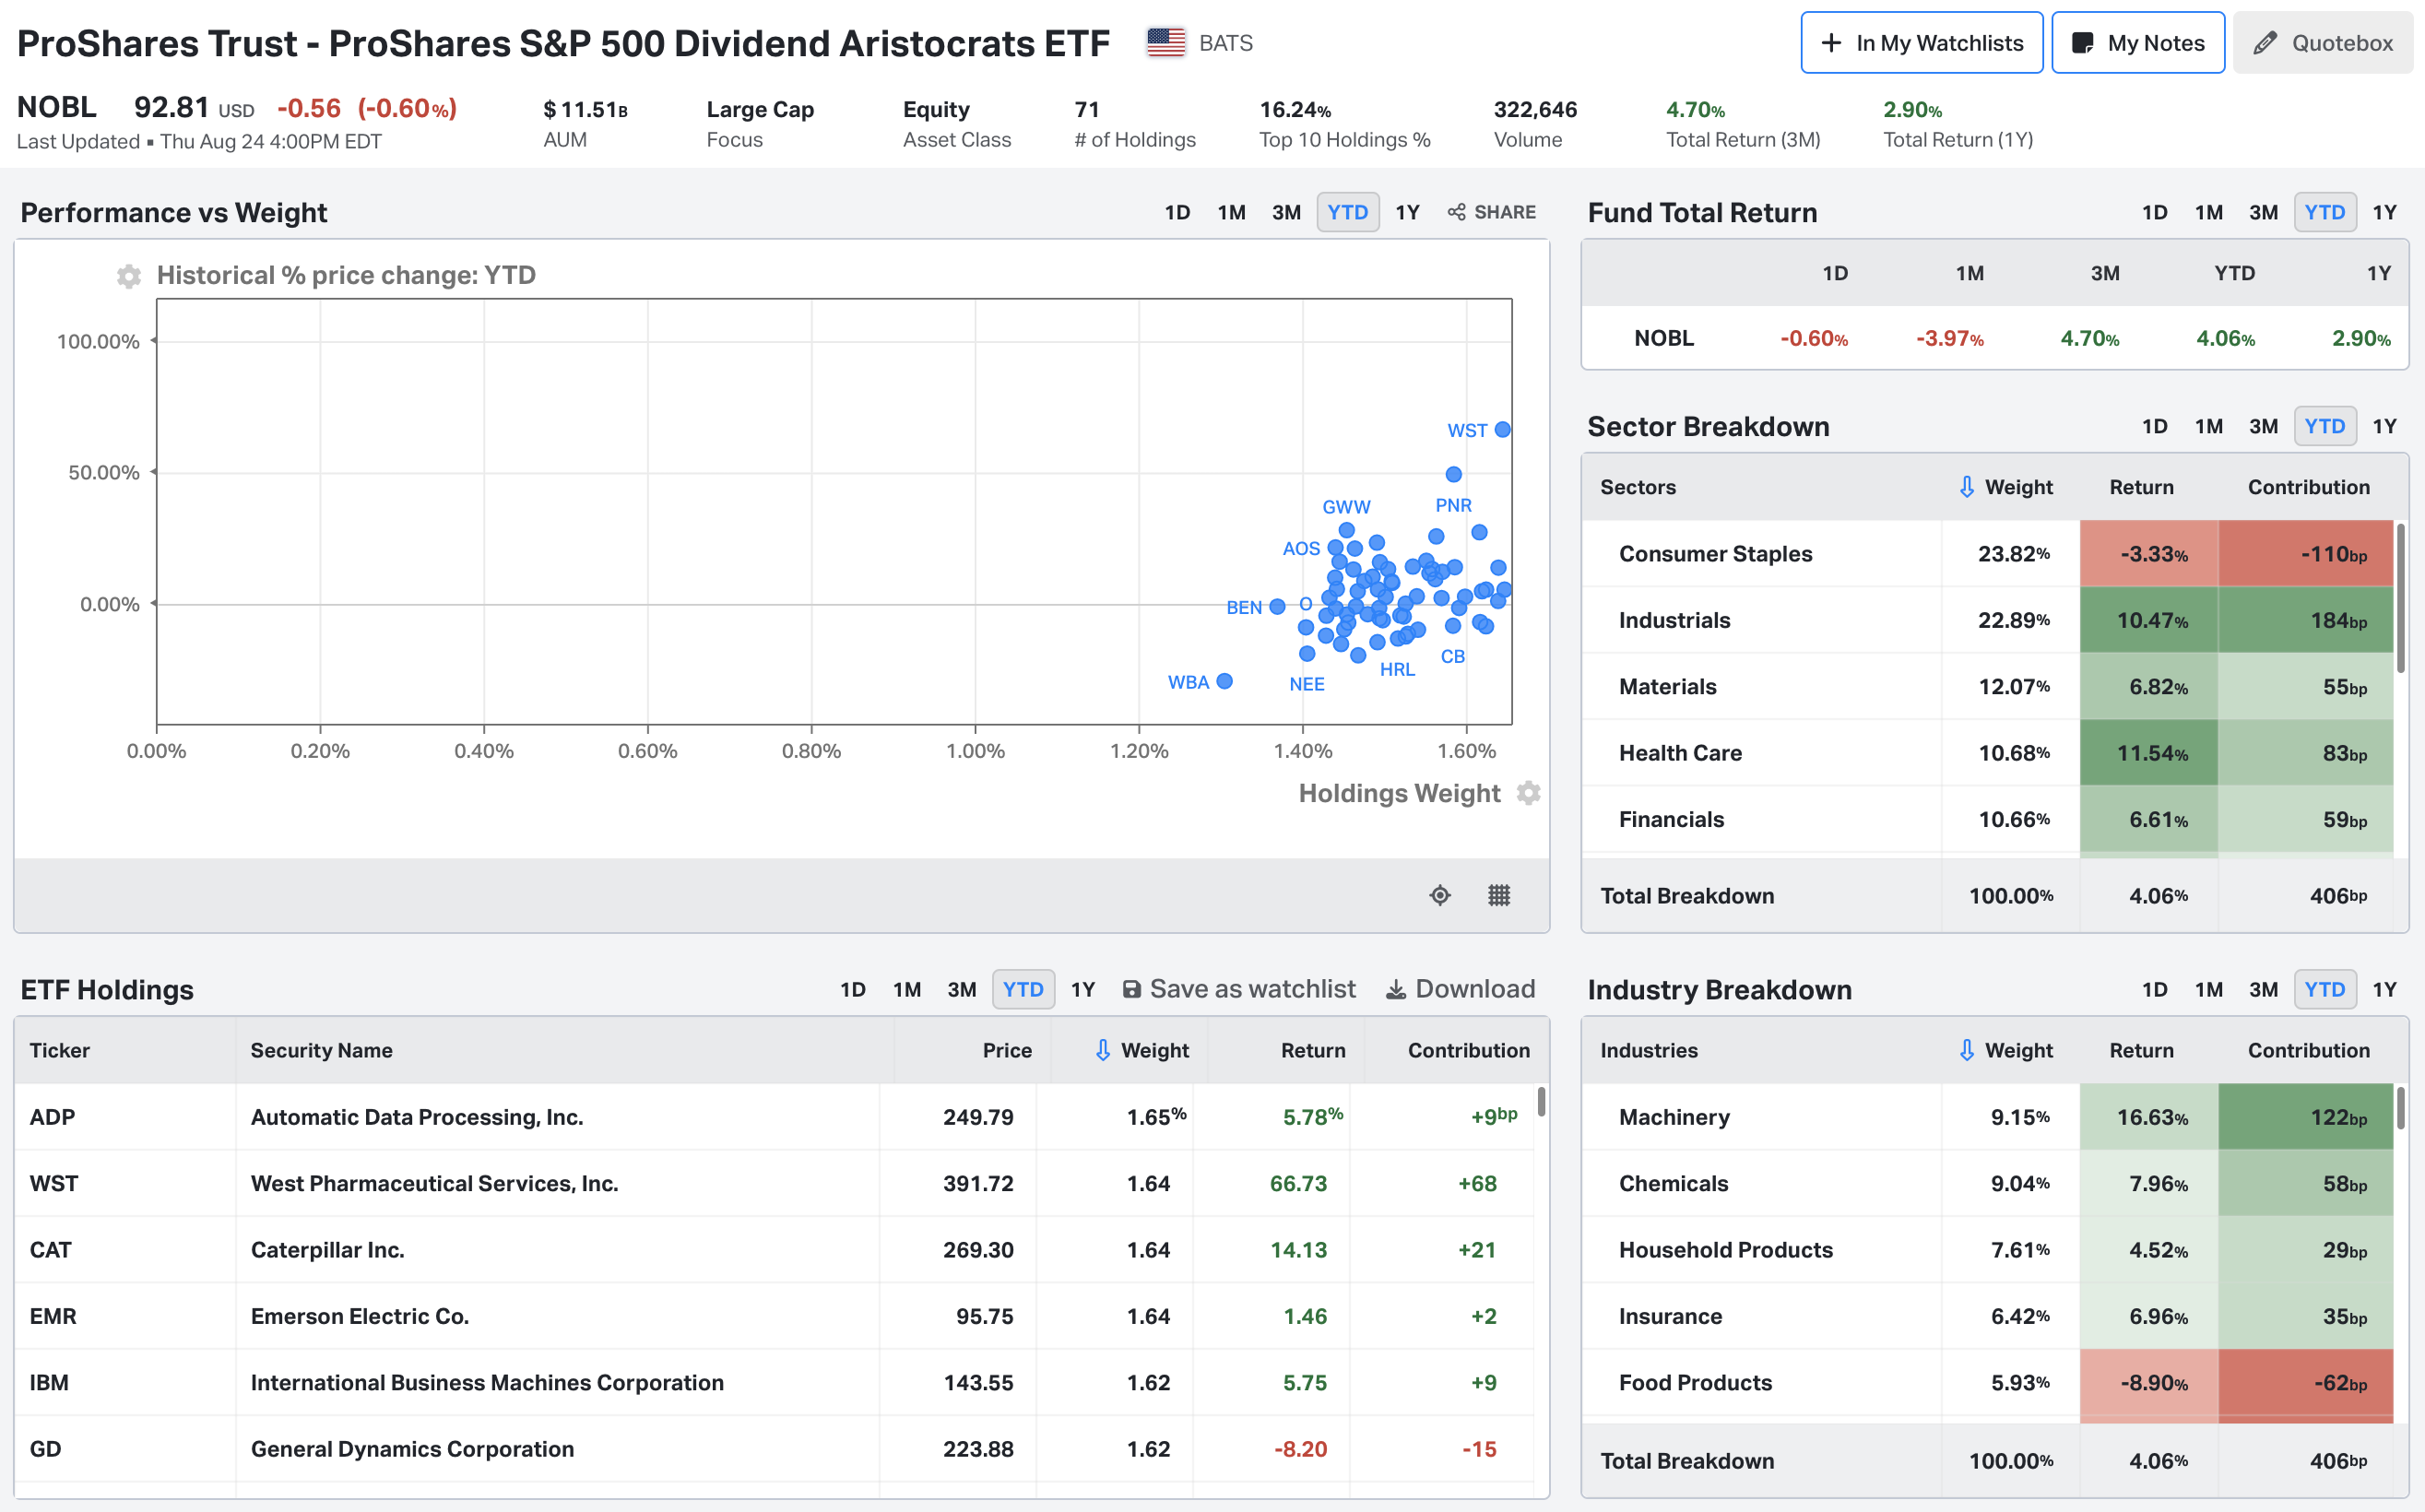
Task: Click General Dynamics Corporation row
Action: (x=774, y=1449)
